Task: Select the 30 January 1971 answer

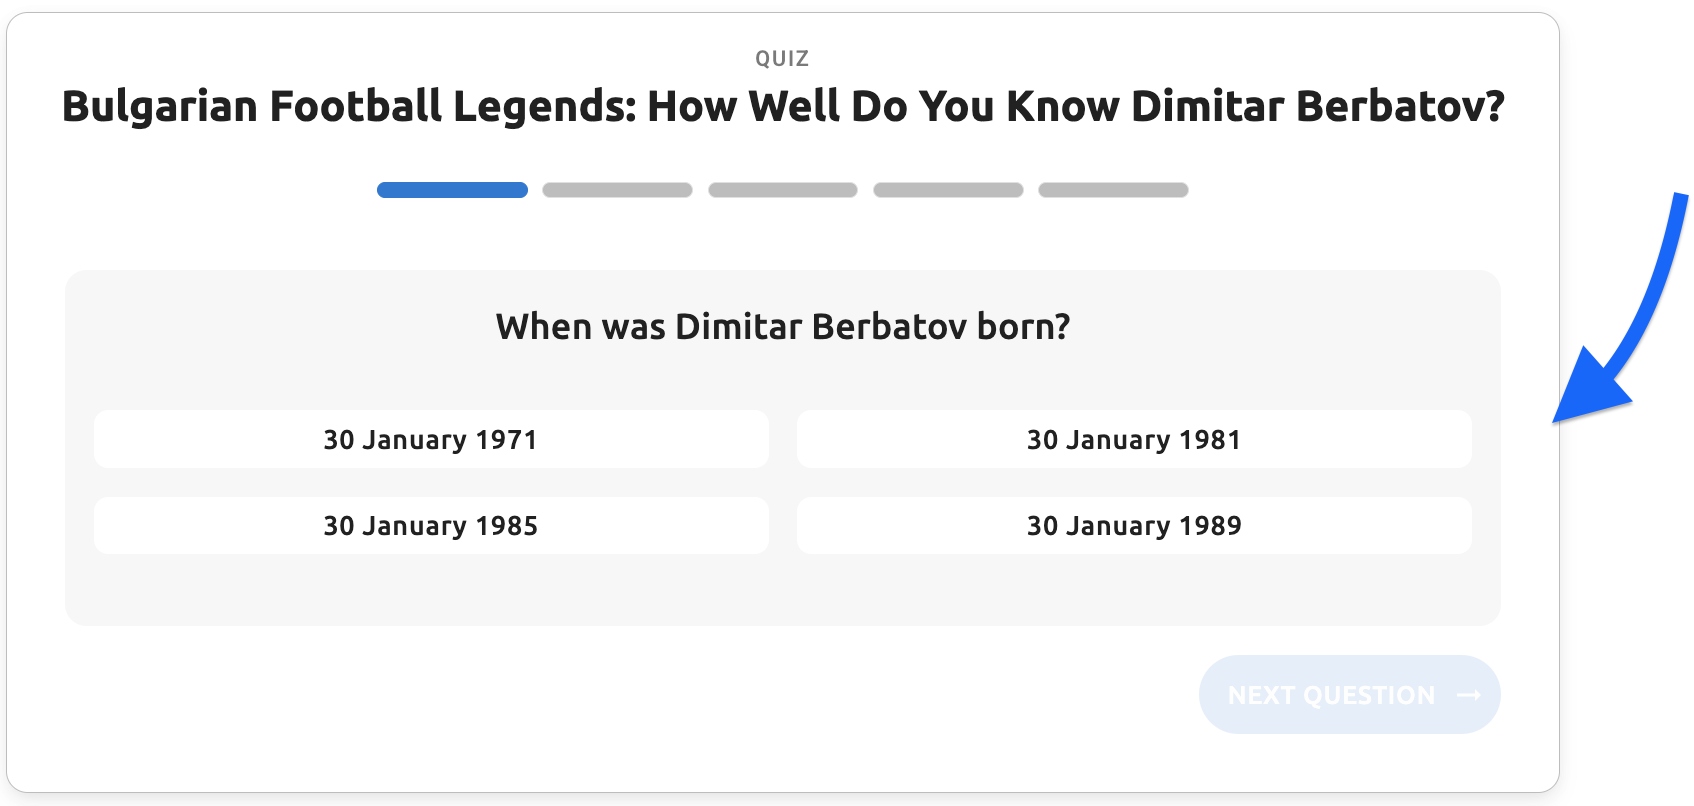Action: [431, 439]
